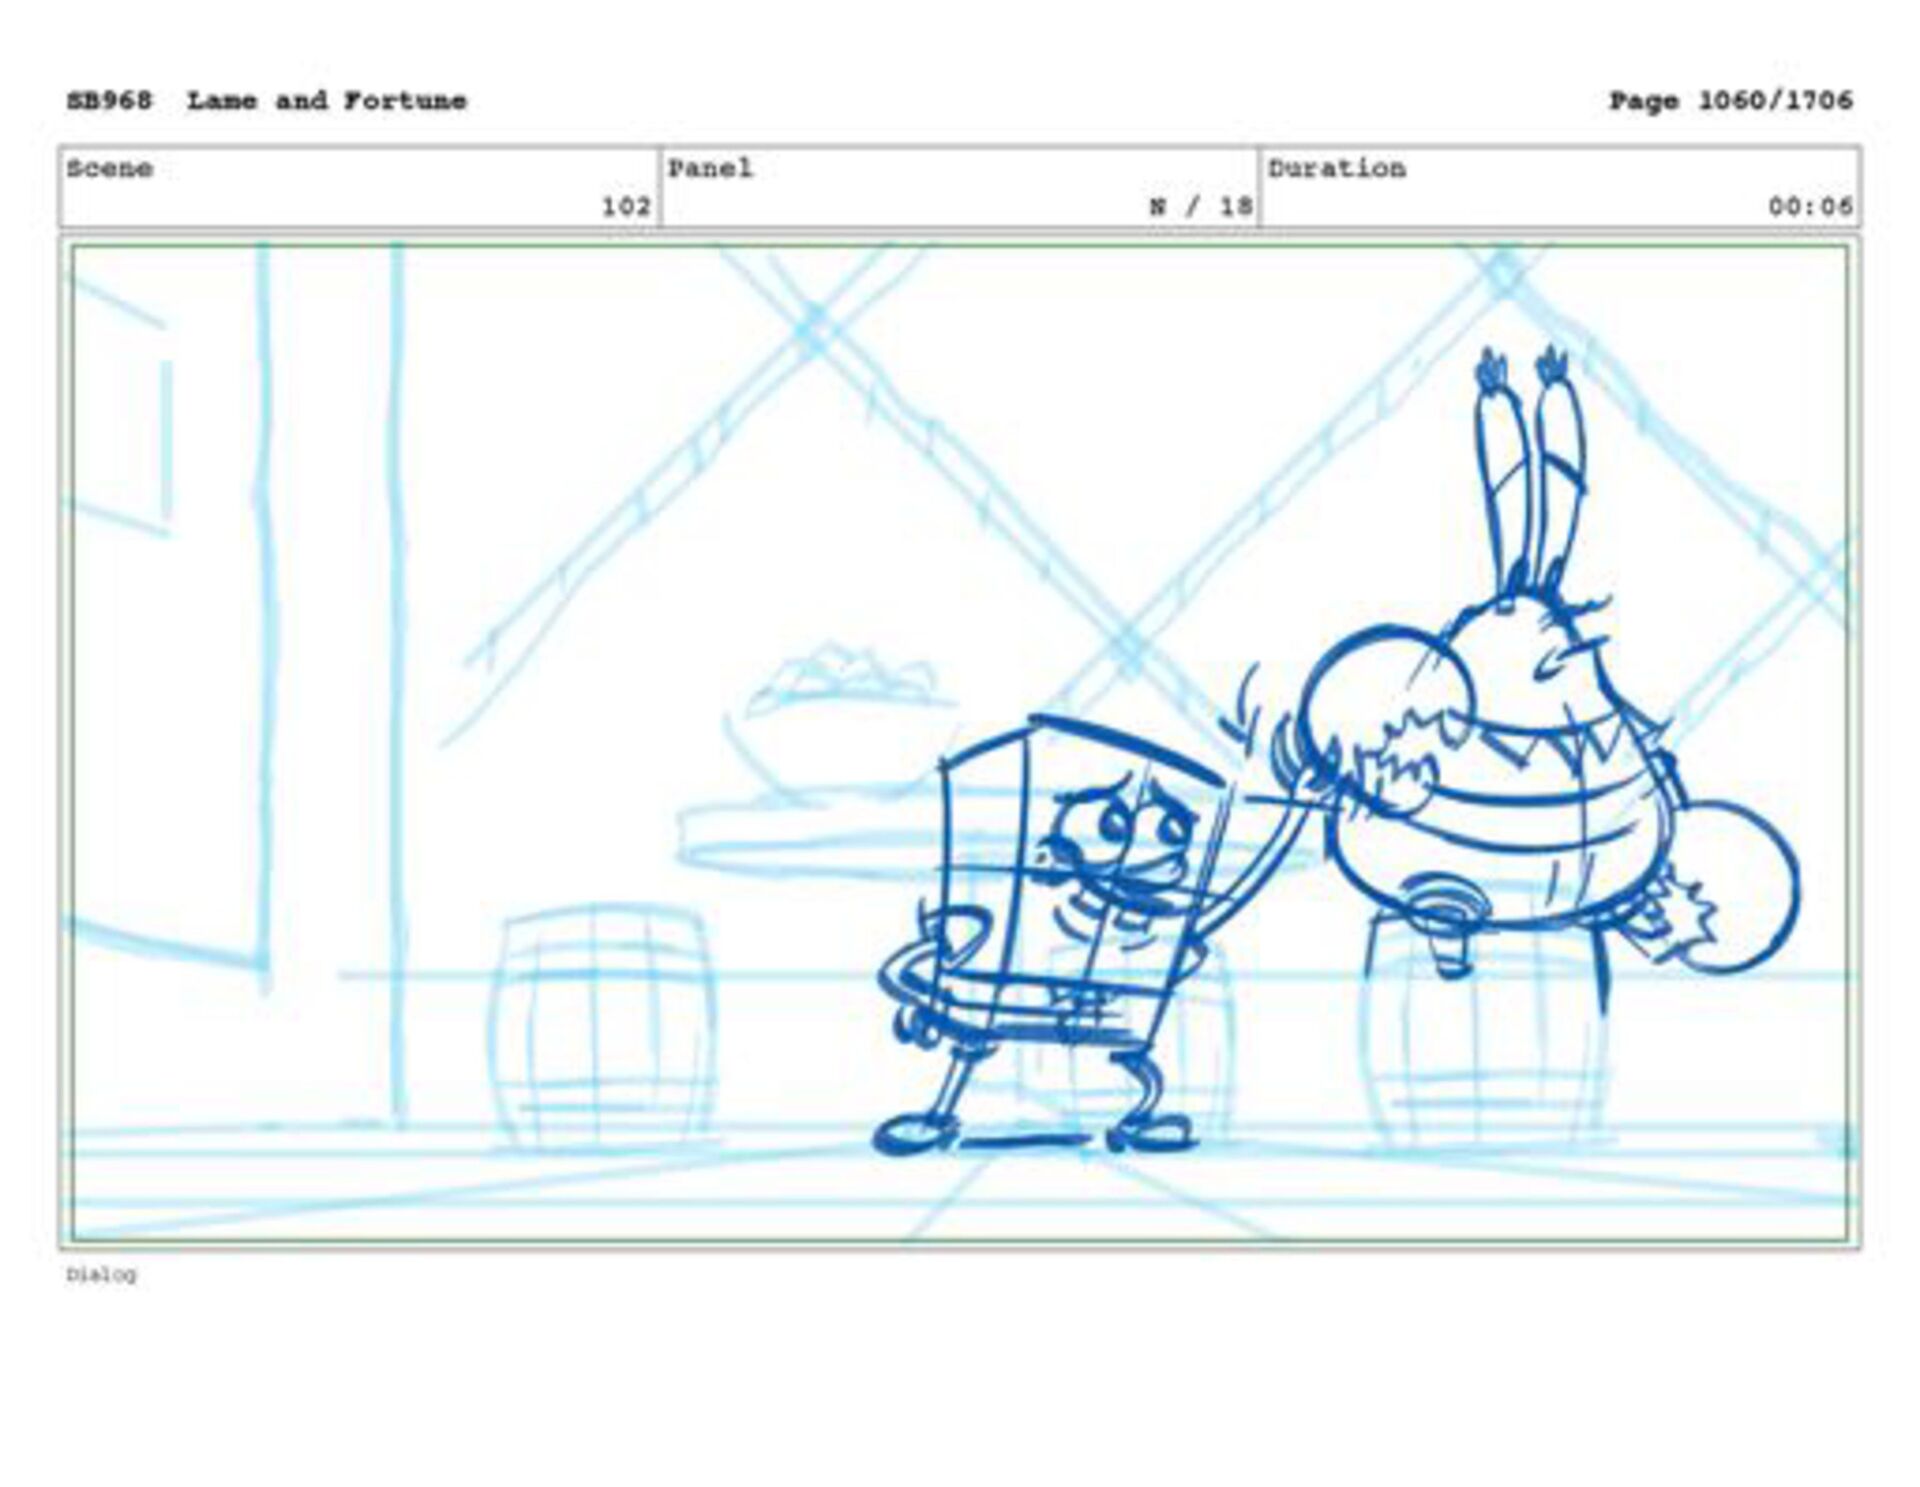
Task: Select the panel count 'N / 18'
Action: [1201, 206]
